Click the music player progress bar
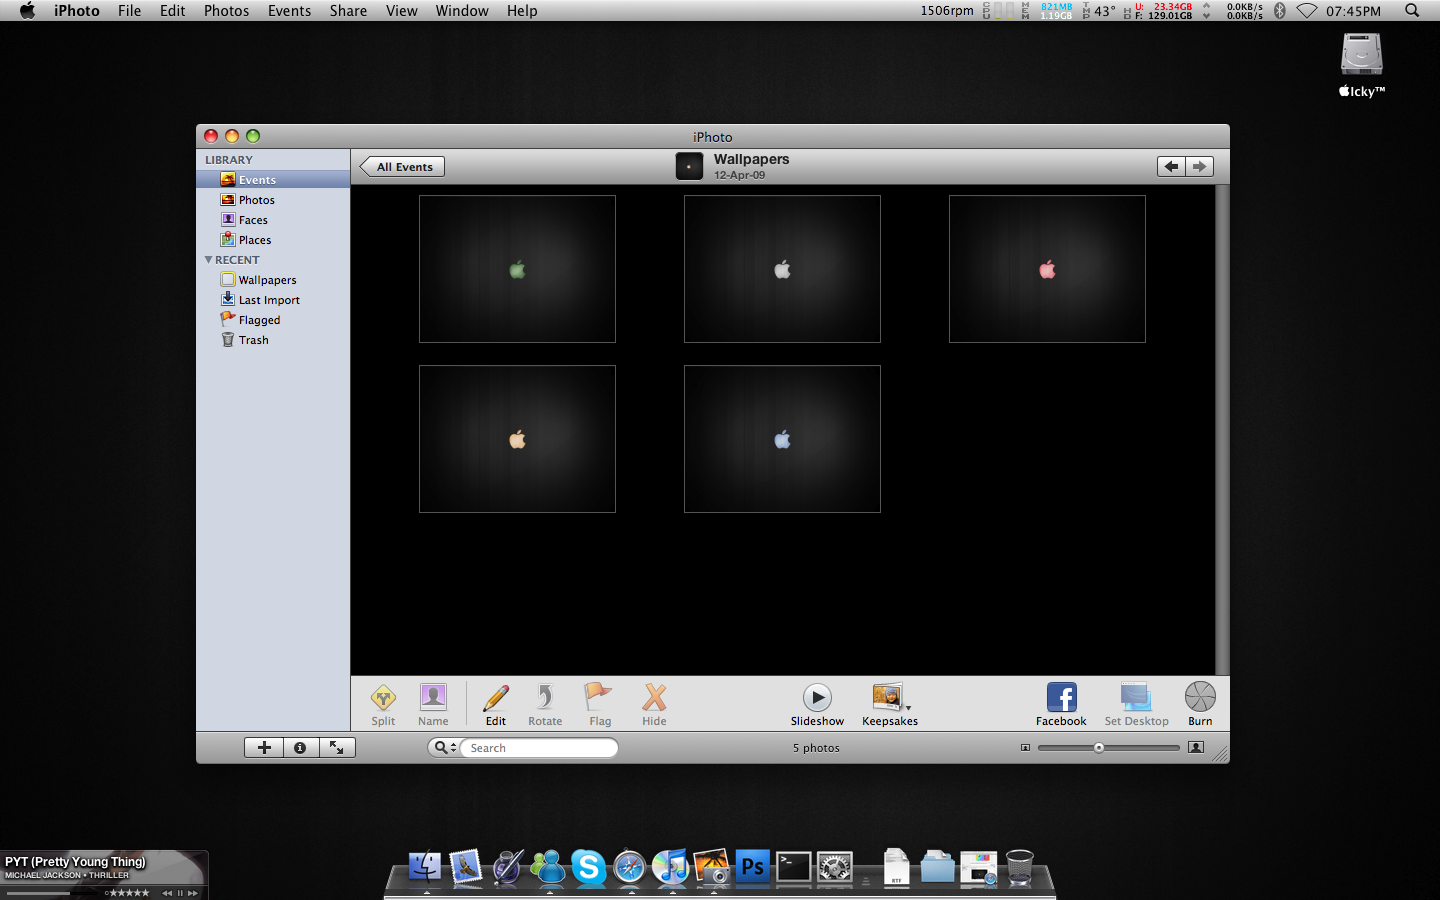 [53, 893]
